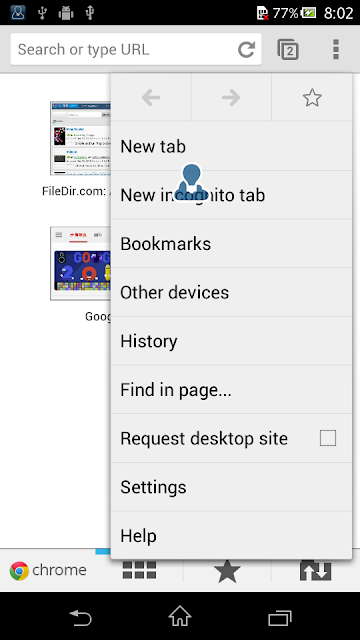This screenshot has height=640, width=360.
Task: Open bookmarks using the bottom star icon
Action: pos(227,571)
